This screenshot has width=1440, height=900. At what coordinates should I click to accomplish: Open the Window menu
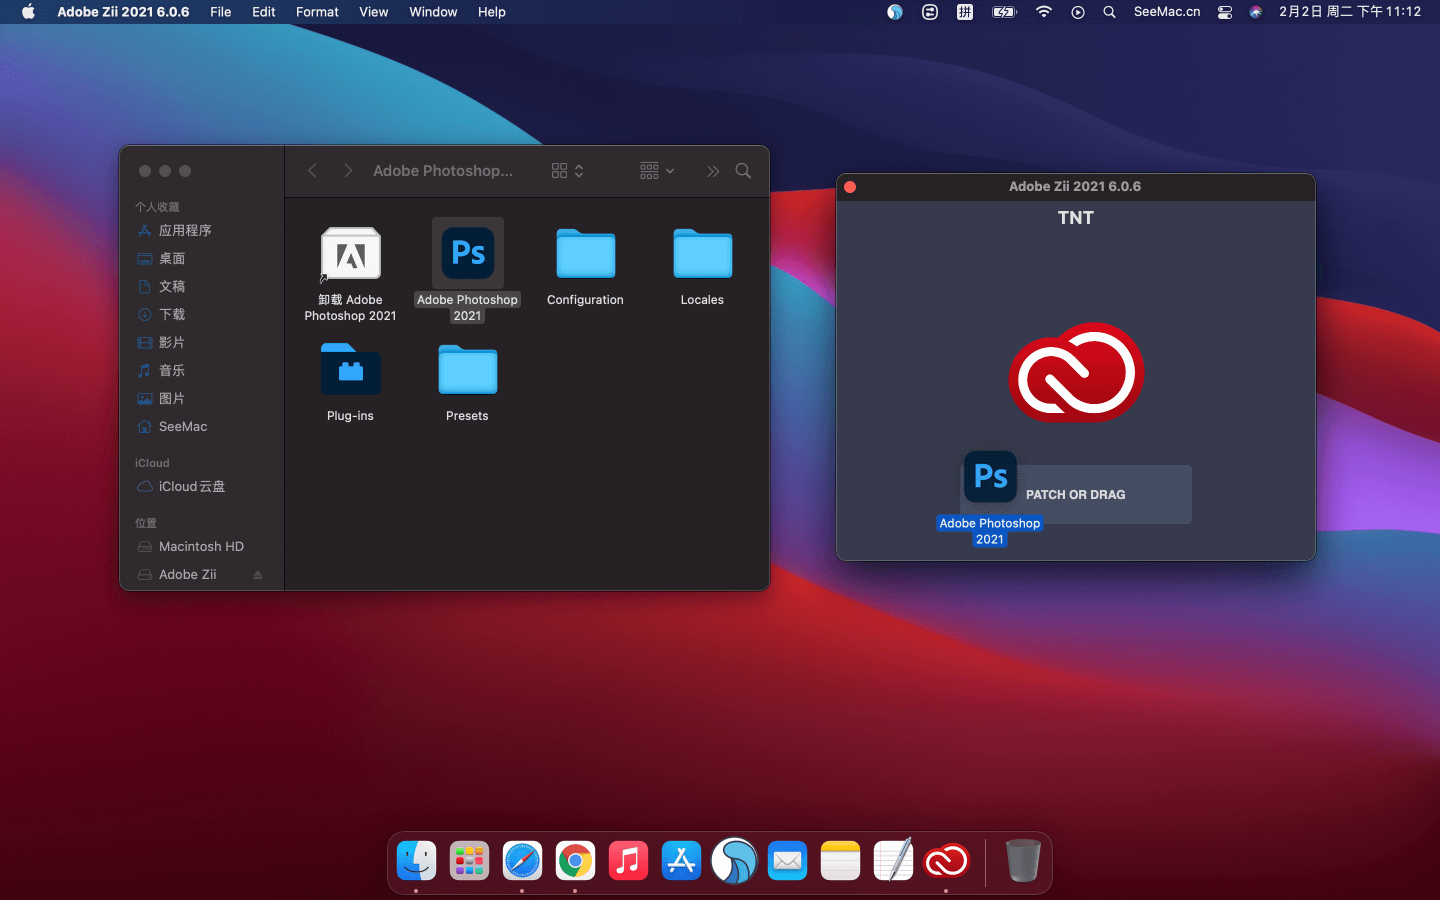[433, 12]
